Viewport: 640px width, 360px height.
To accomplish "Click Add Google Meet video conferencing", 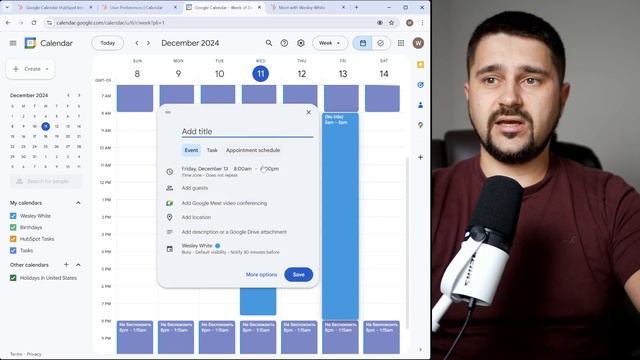I will click(x=224, y=203).
